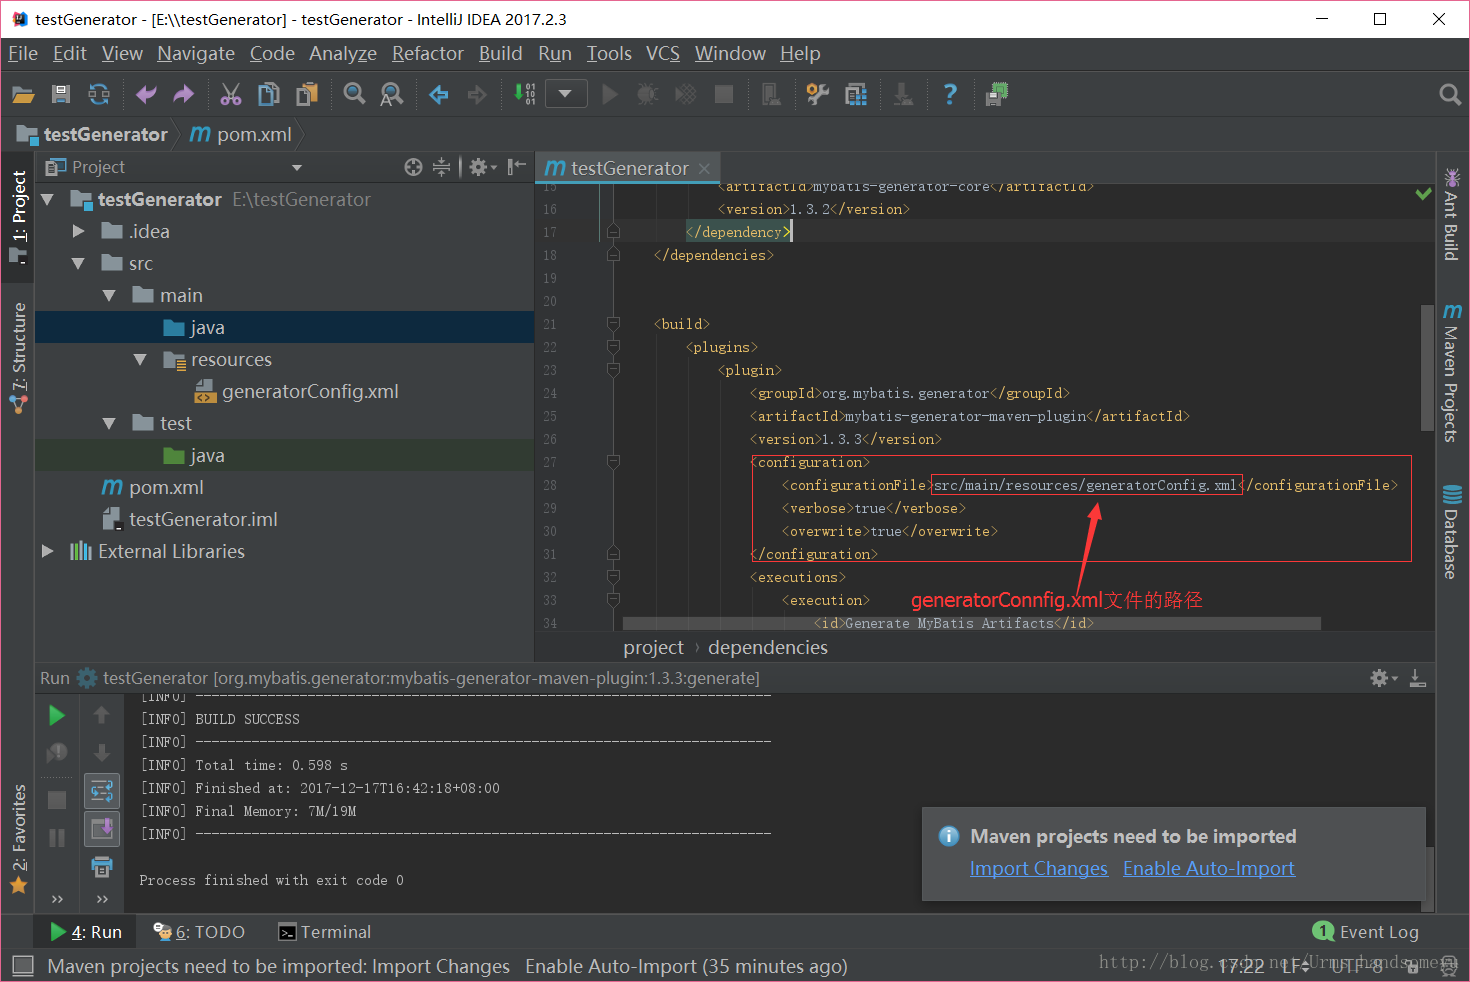Toggle soft-wrap in Run console
Image resolution: width=1470 pixels, height=982 pixels.
[x=102, y=791]
